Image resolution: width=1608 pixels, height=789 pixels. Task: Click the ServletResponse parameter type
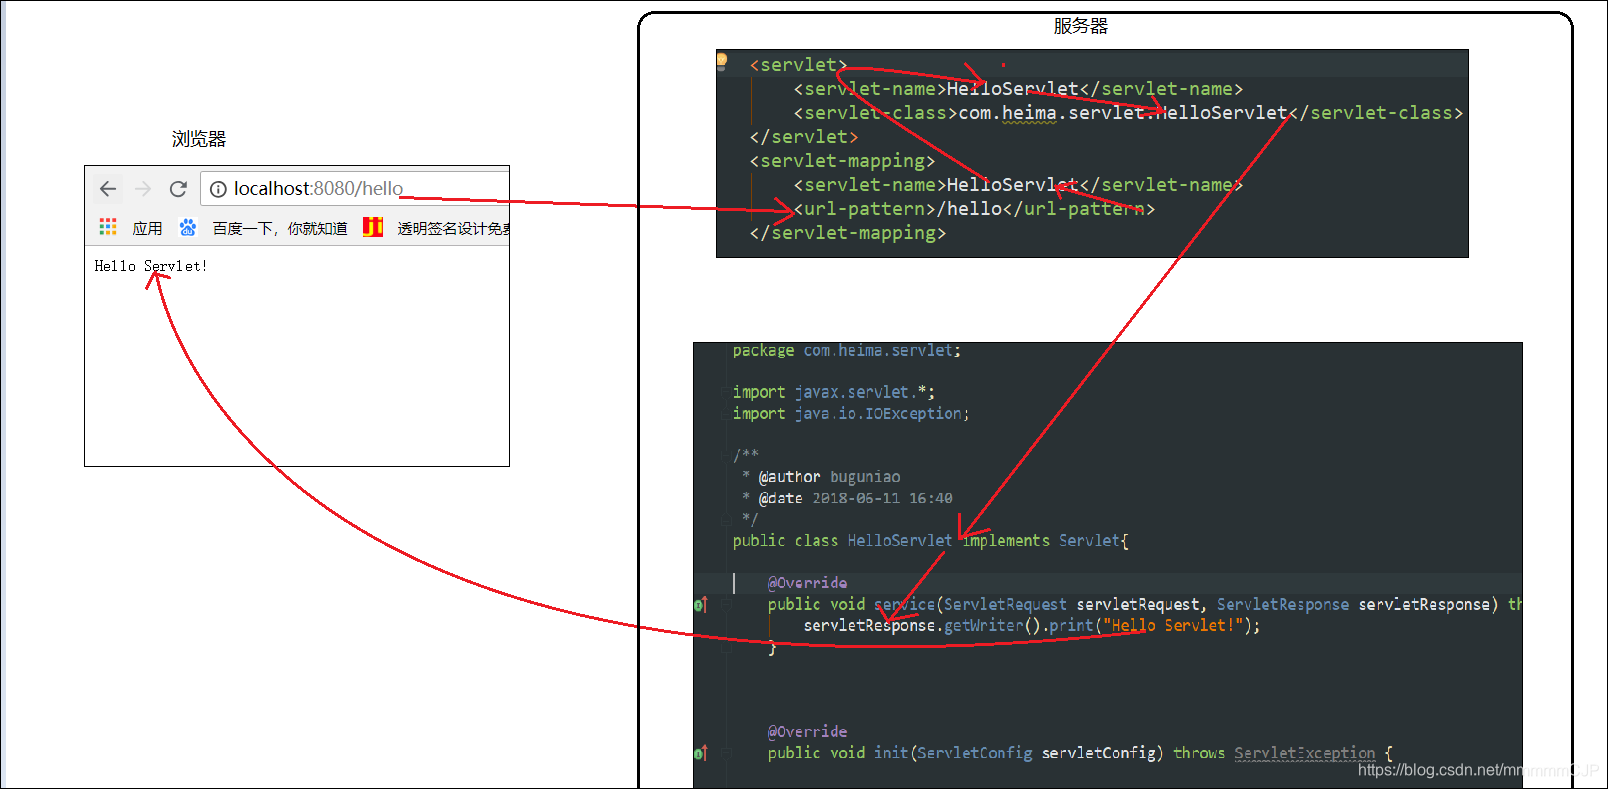(x=1283, y=604)
